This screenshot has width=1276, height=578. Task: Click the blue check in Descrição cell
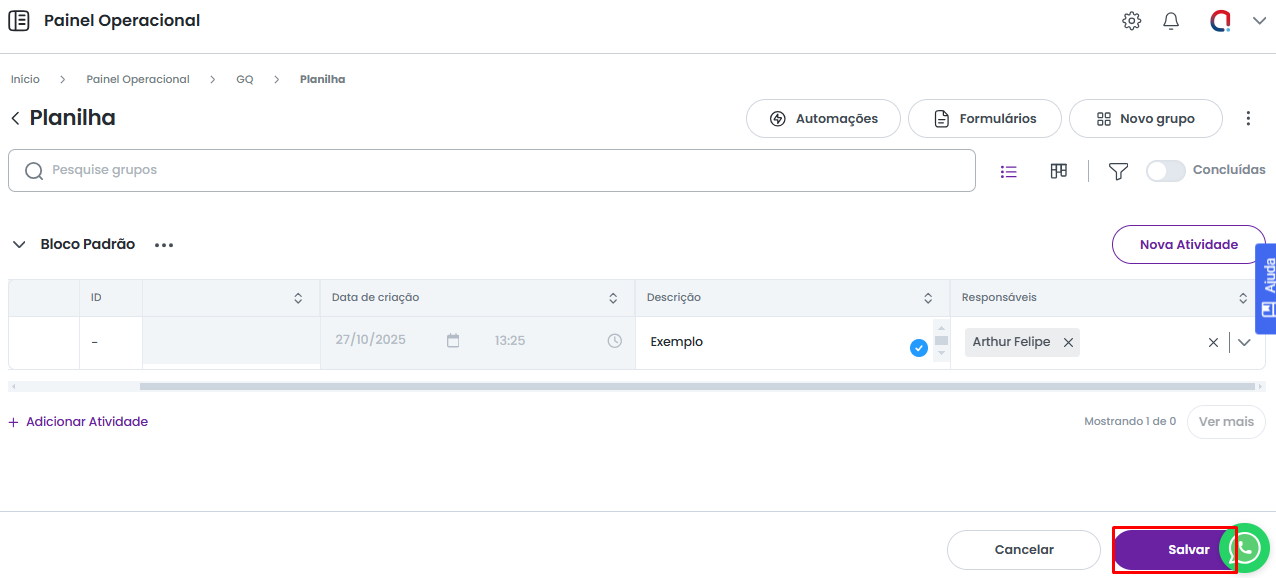(918, 348)
